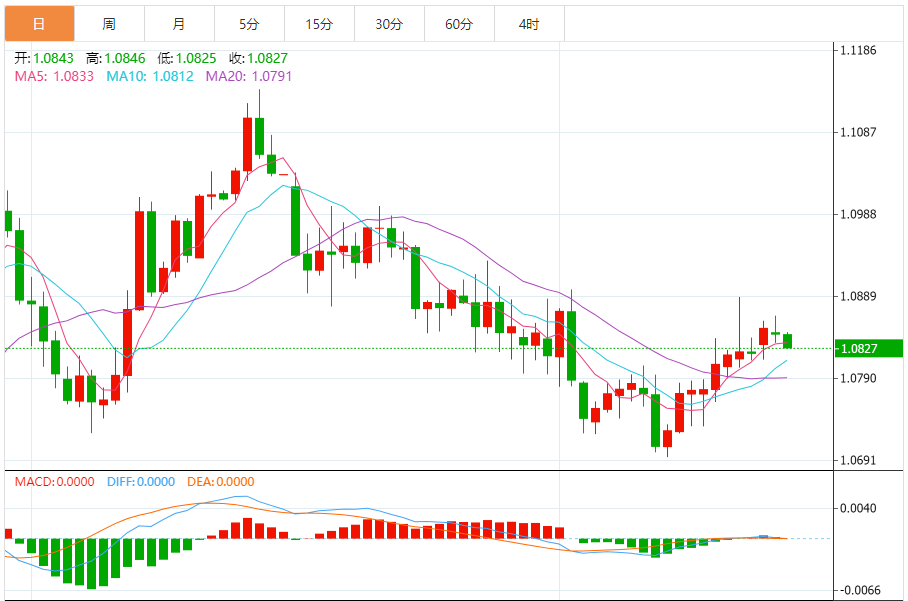Open the 5分 chart tab
908x601 pixels.
[x=250, y=24]
